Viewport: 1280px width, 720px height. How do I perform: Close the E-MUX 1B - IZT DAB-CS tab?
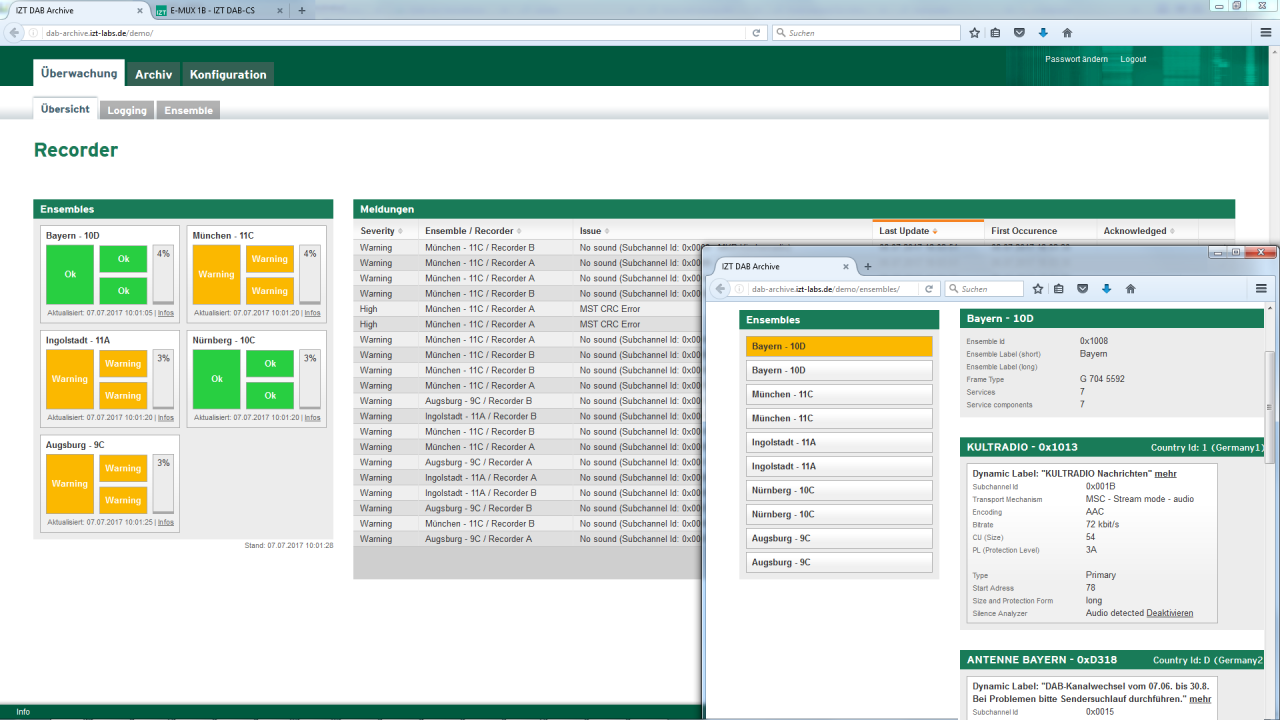(x=279, y=10)
